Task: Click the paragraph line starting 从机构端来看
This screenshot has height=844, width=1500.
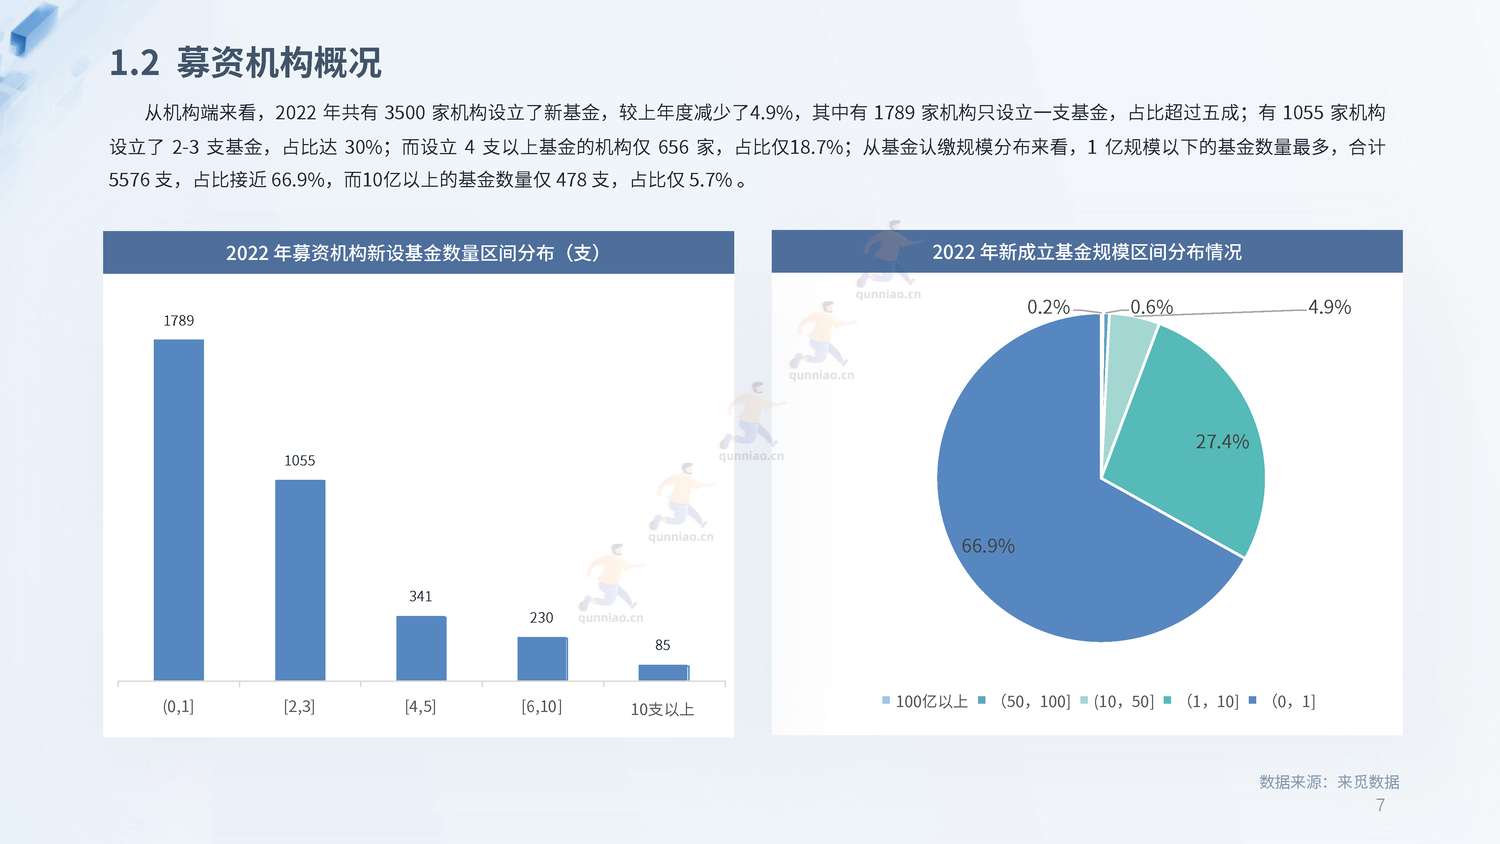Action: pos(765,113)
